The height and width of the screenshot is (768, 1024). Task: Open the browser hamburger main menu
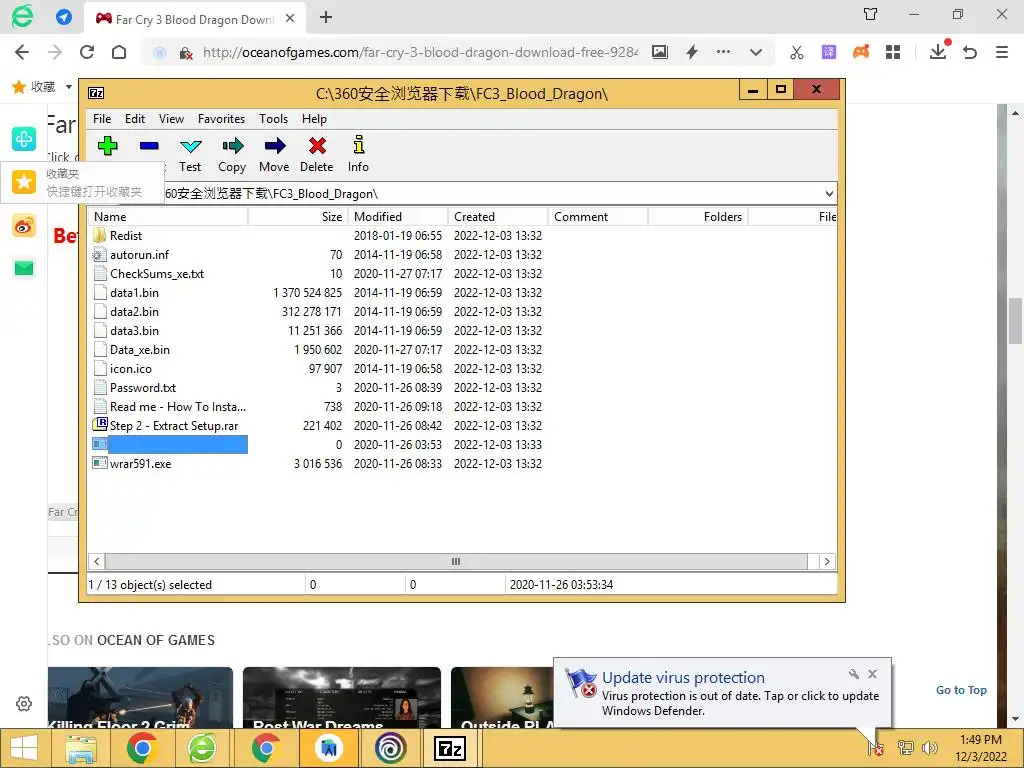coord(1002,52)
